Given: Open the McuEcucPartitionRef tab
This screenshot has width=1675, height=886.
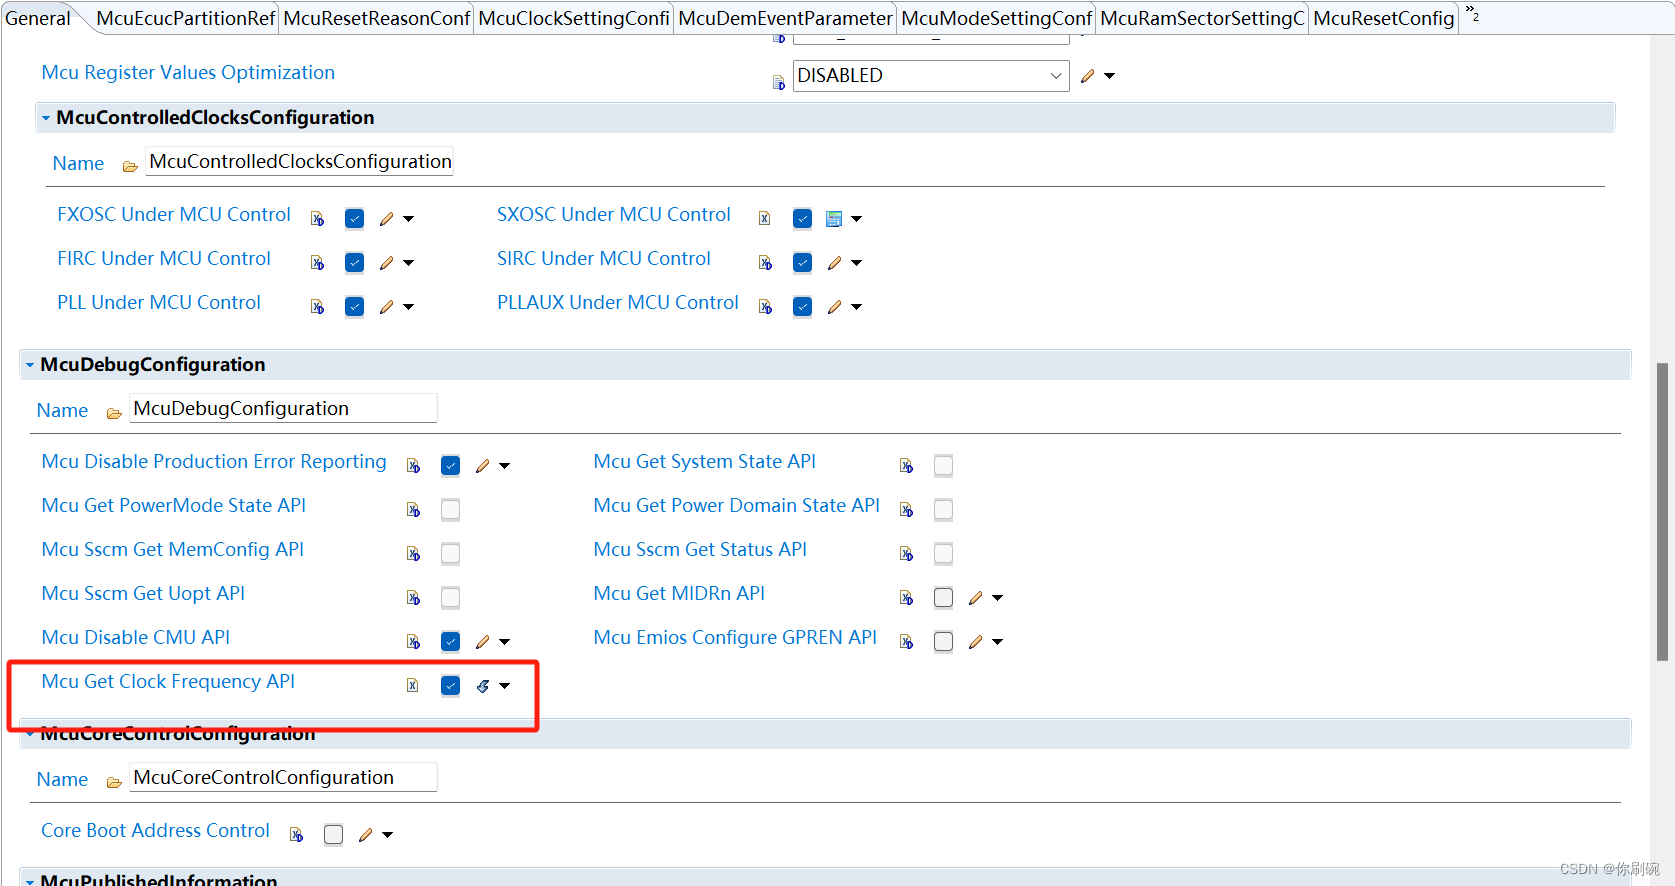Looking at the screenshot, I should (x=185, y=18).
